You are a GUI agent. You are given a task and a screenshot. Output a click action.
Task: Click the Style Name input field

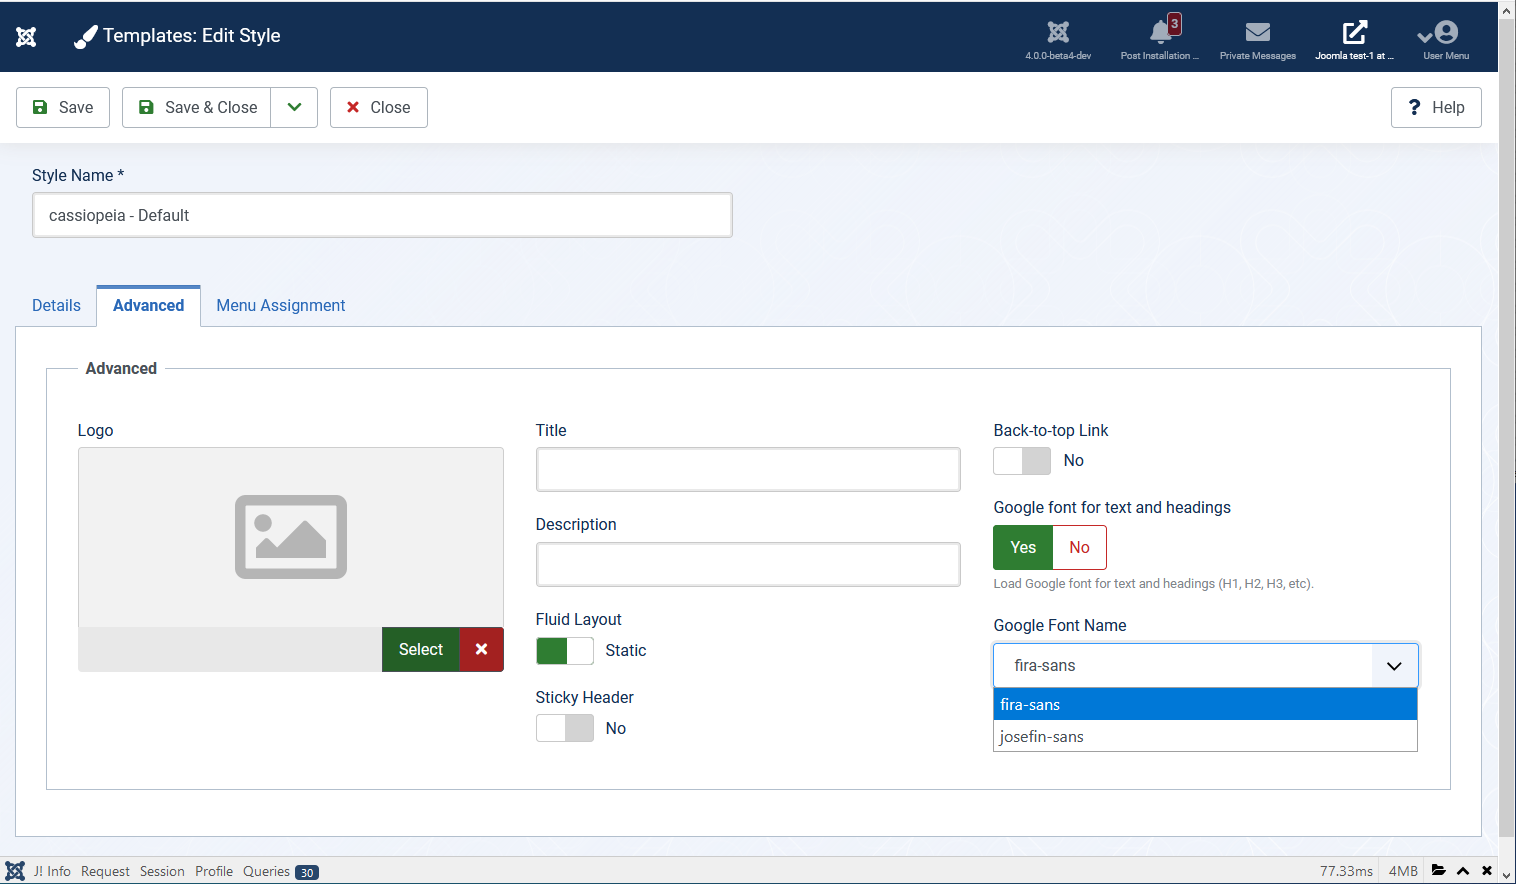coord(382,215)
